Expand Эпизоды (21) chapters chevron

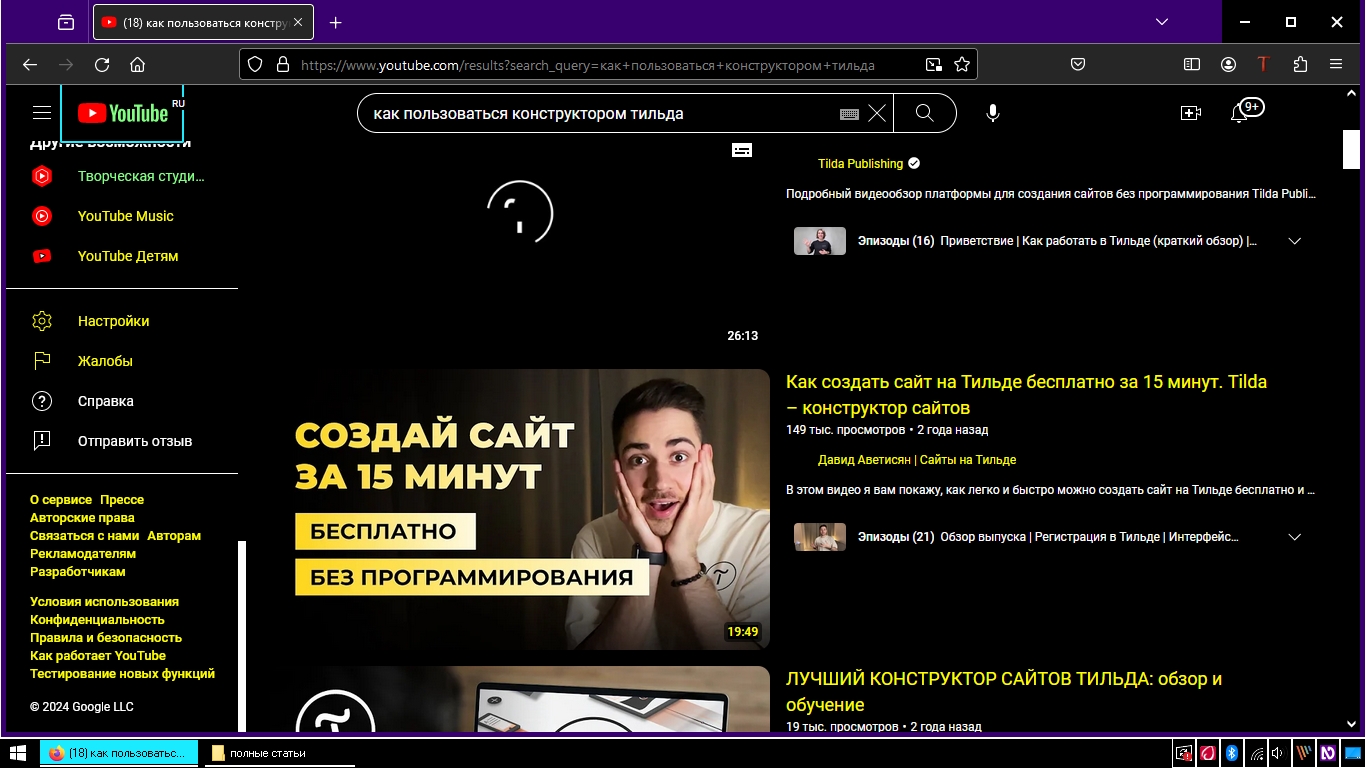click(x=1294, y=537)
